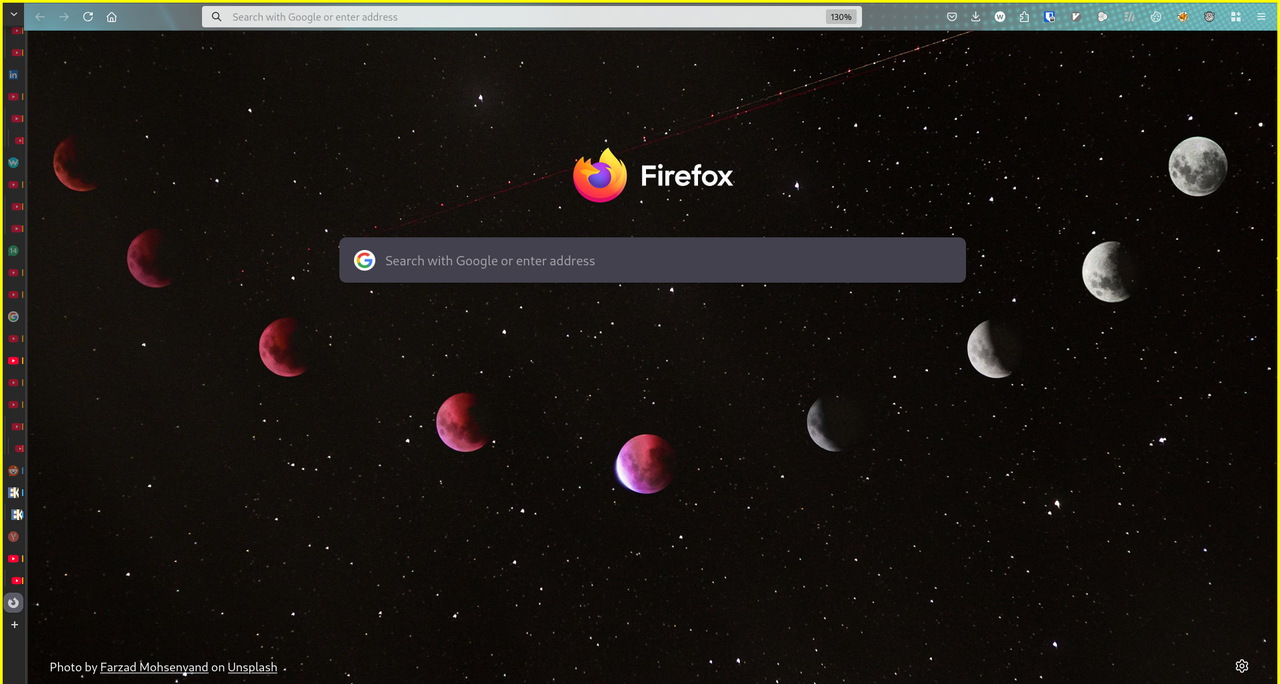
Task: Open the orange fox extension icon
Action: [x=1182, y=17]
